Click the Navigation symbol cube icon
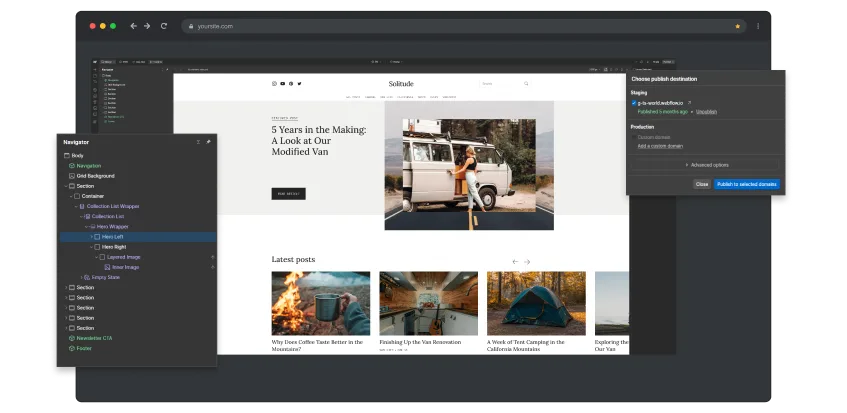This screenshot has height=413, width=847. click(x=71, y=166)
